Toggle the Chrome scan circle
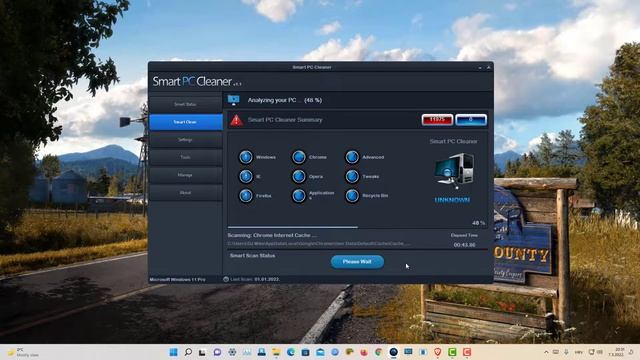Image resolution: width=640 pixels, height=360 pixels. (299, 157)
